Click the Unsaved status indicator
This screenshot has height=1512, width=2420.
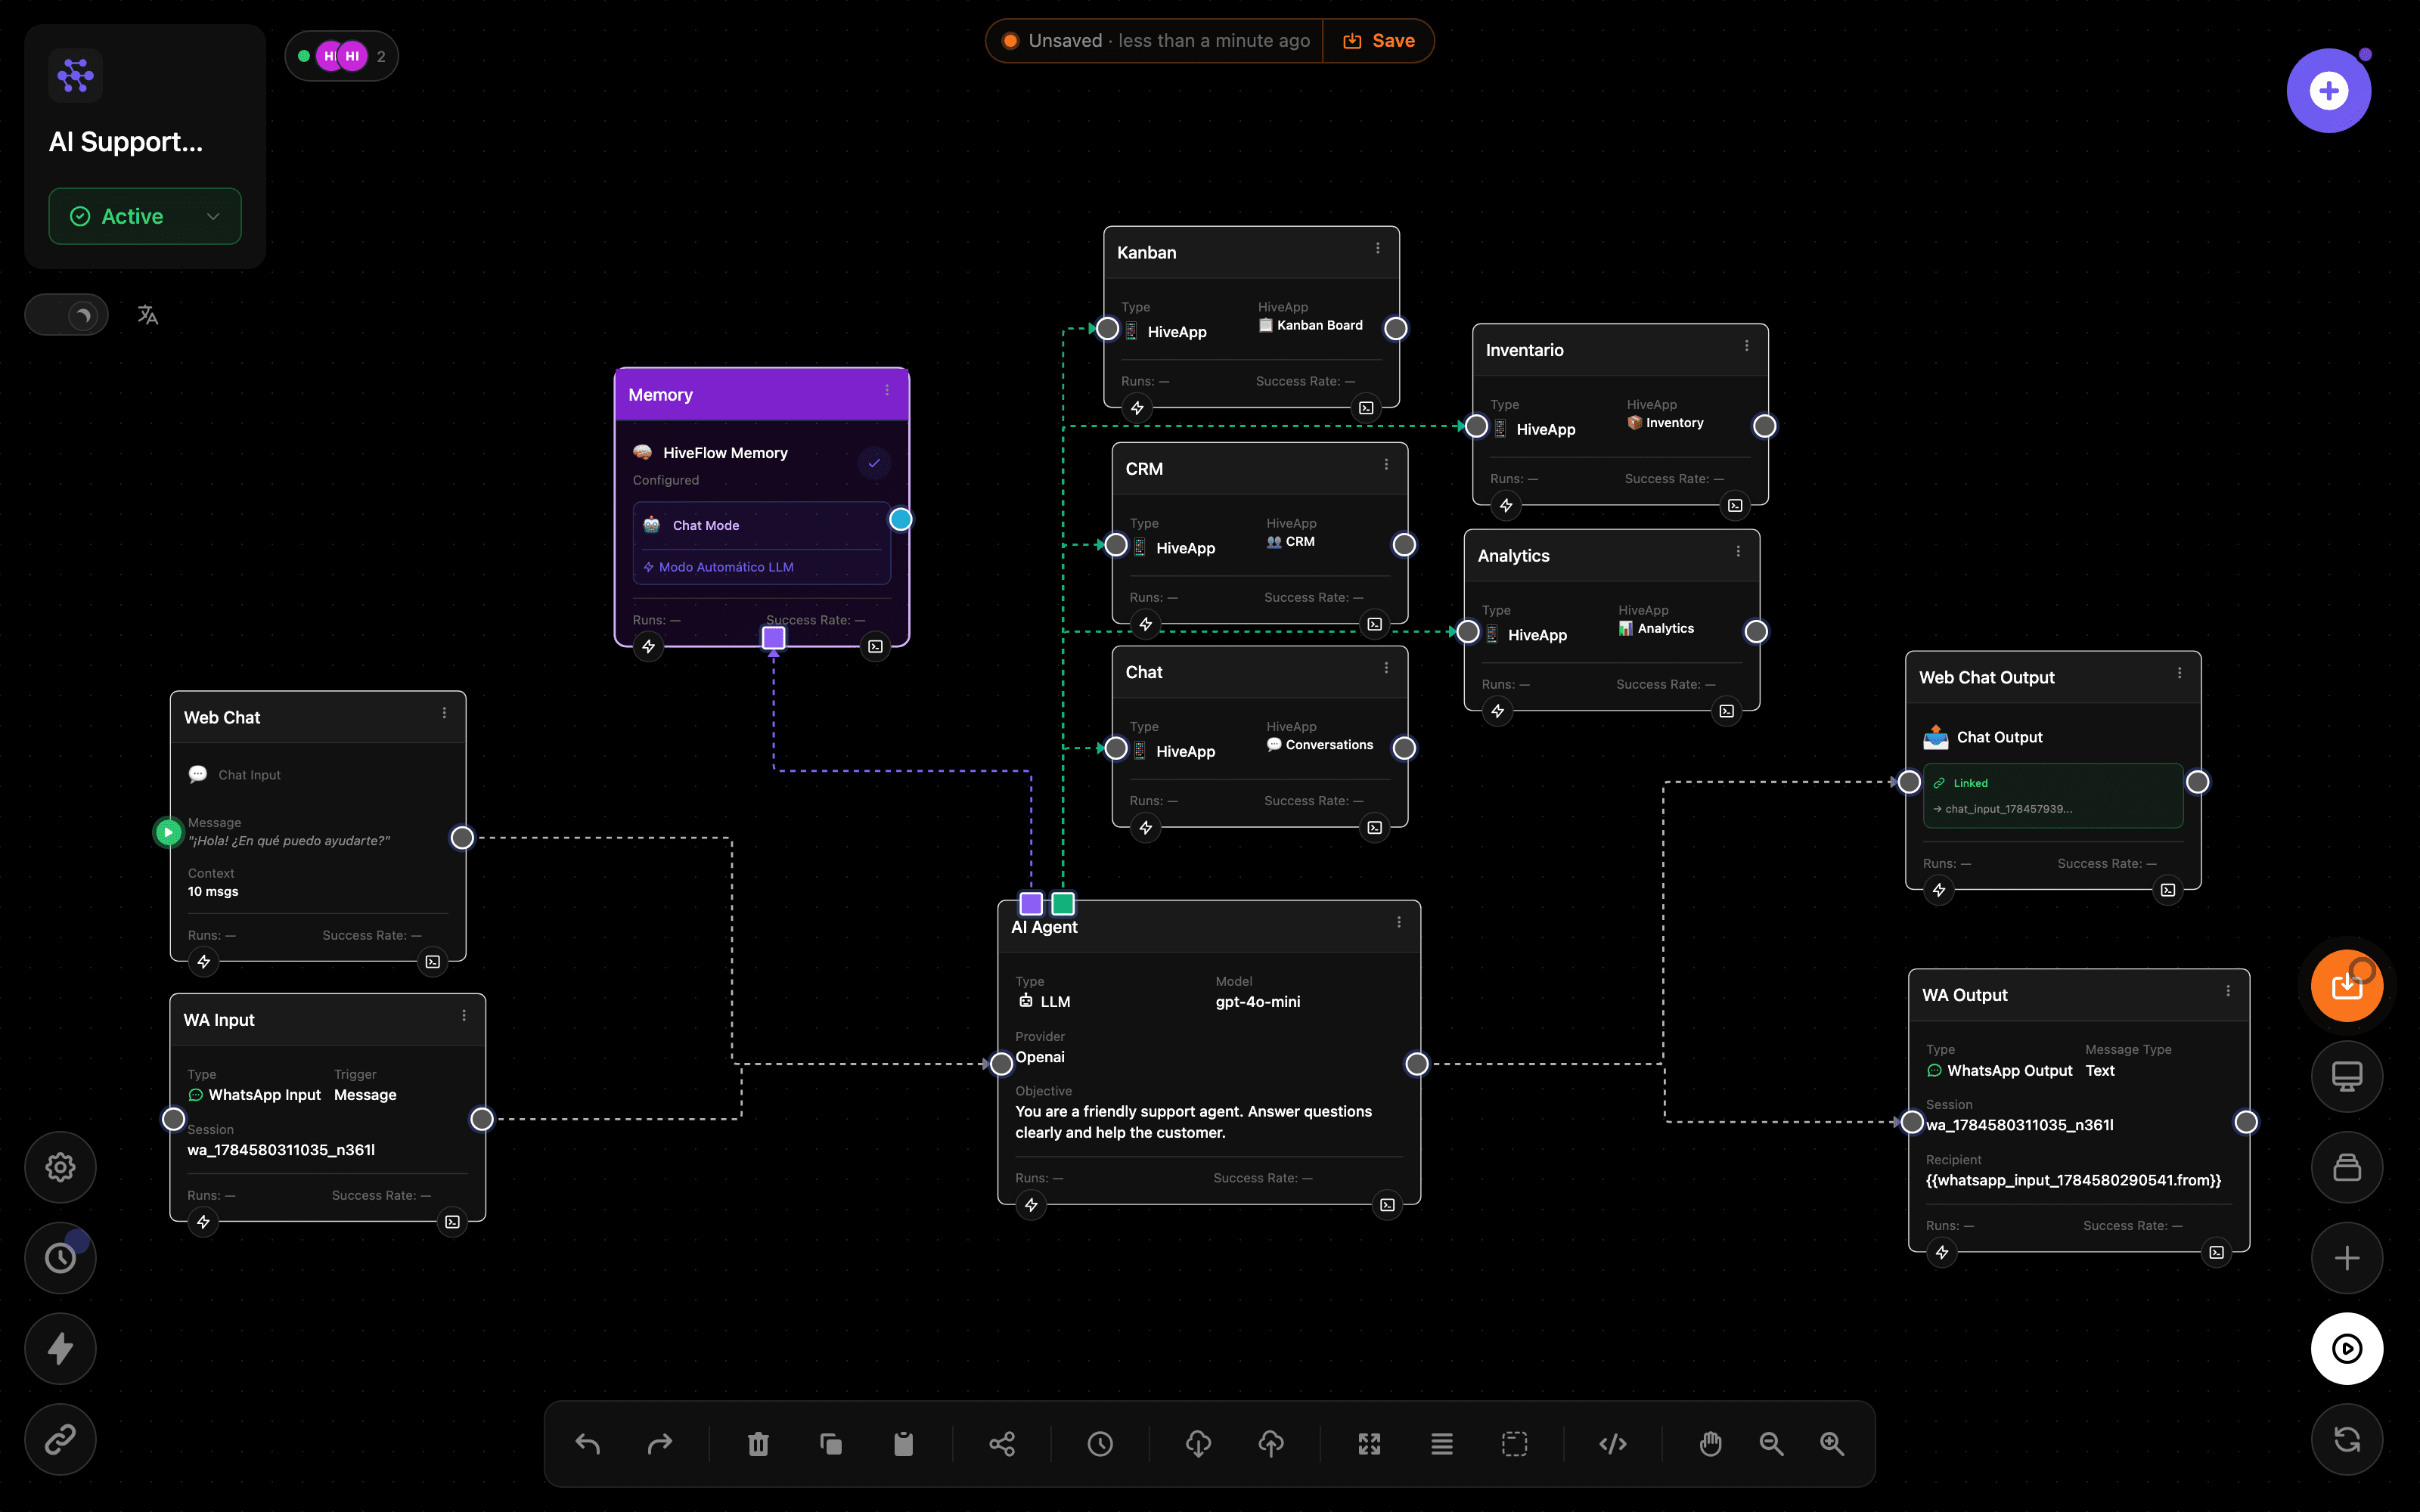click(x=1155, y=41)
